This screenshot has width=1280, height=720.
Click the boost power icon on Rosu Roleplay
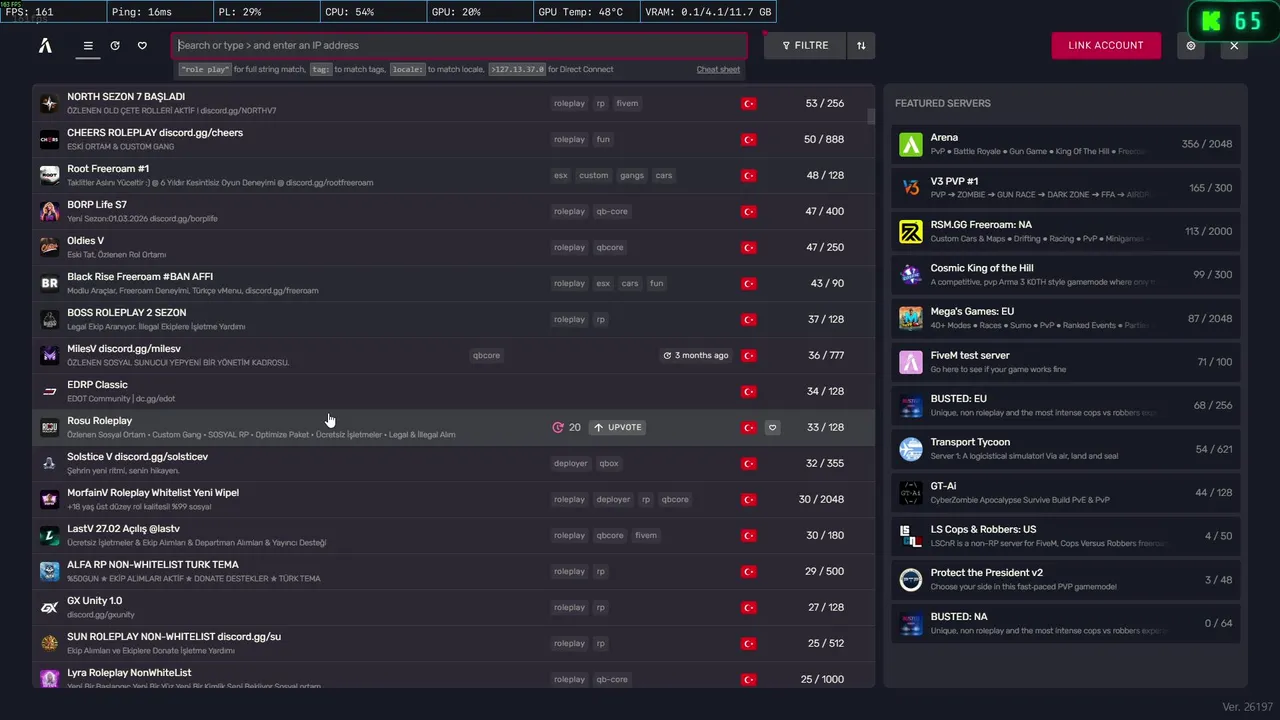pos(558,427)
